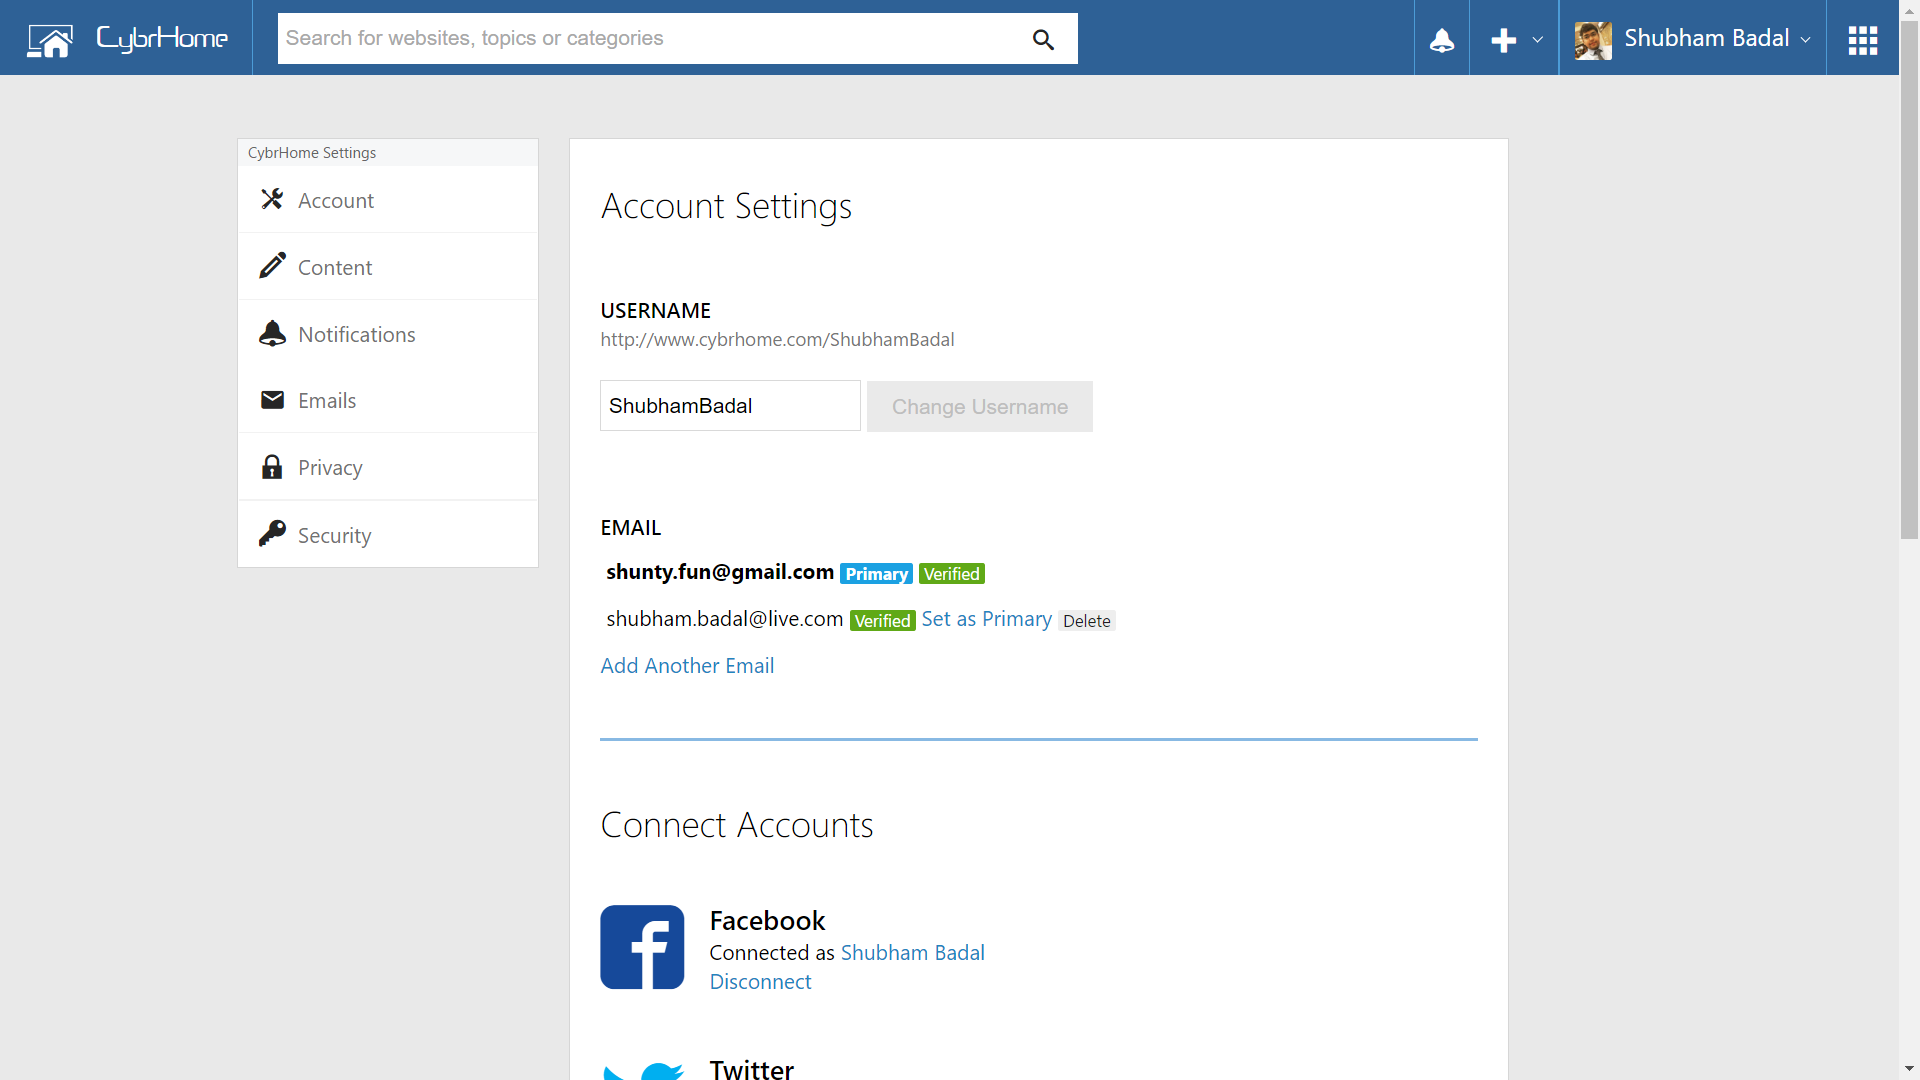Image resolution: width=1920 pixels, height=1080 pixels.
Task: Open Privacy settings section
Action: [388, 467]
